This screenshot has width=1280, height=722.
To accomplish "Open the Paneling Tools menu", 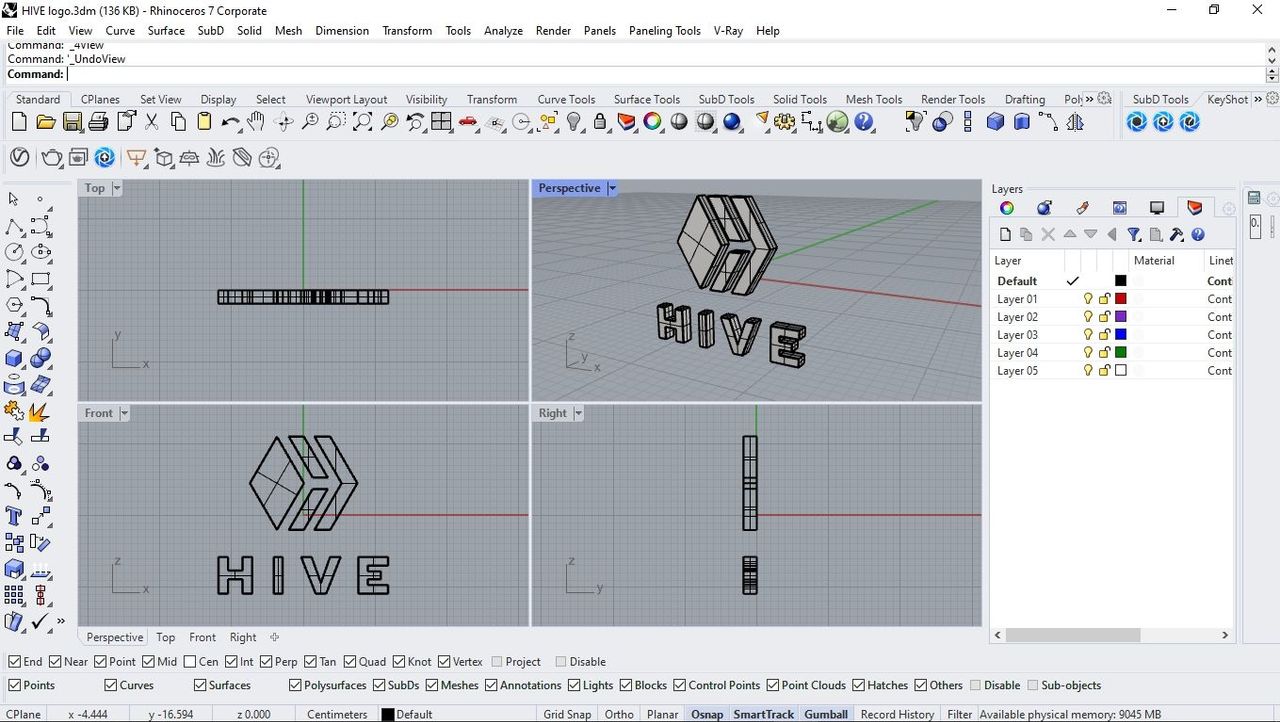I will 665,31.
